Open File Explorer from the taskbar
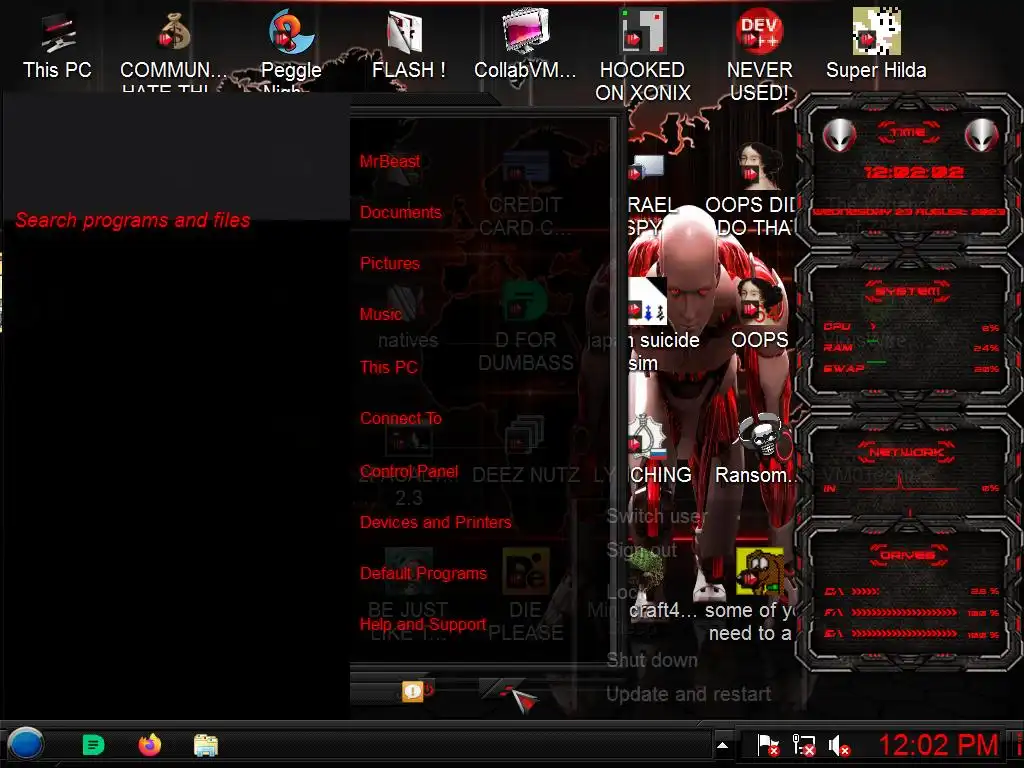This screenshot has height=768, width=1024. (x=206, y=745)
